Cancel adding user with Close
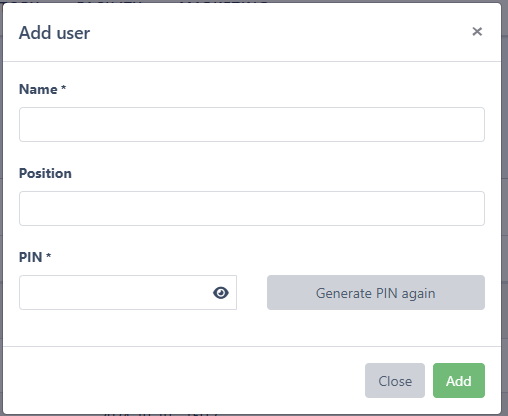This screenshot has height=416, width=508. (x=395, y=380)
